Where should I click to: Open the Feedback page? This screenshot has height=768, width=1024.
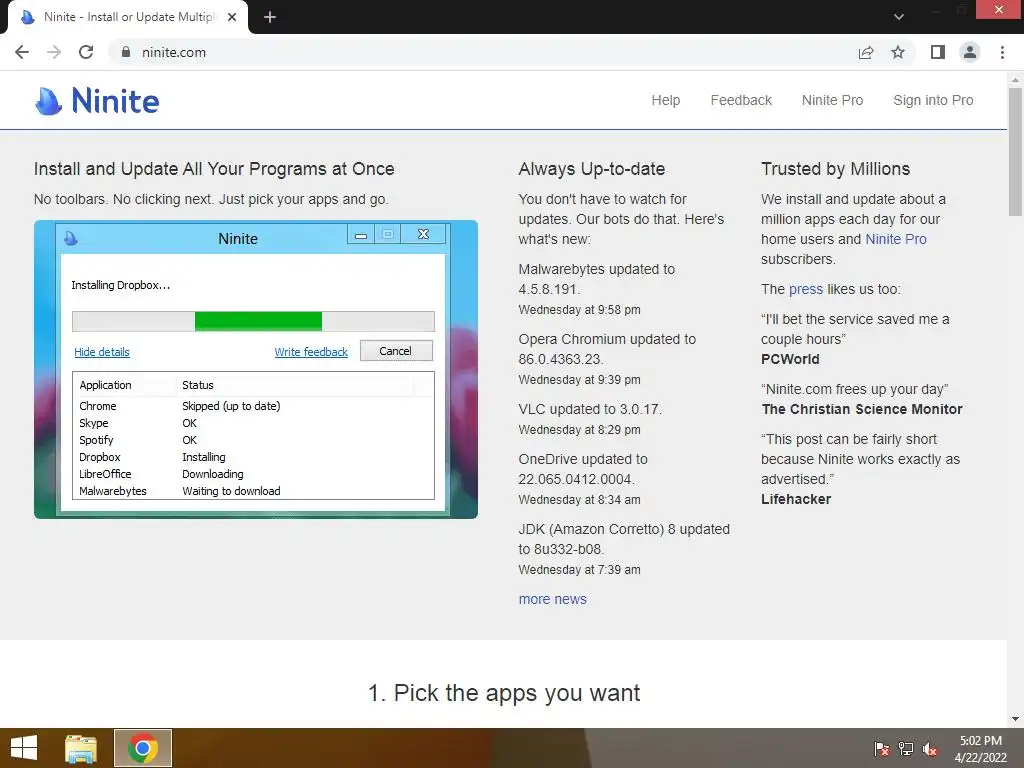741,101
